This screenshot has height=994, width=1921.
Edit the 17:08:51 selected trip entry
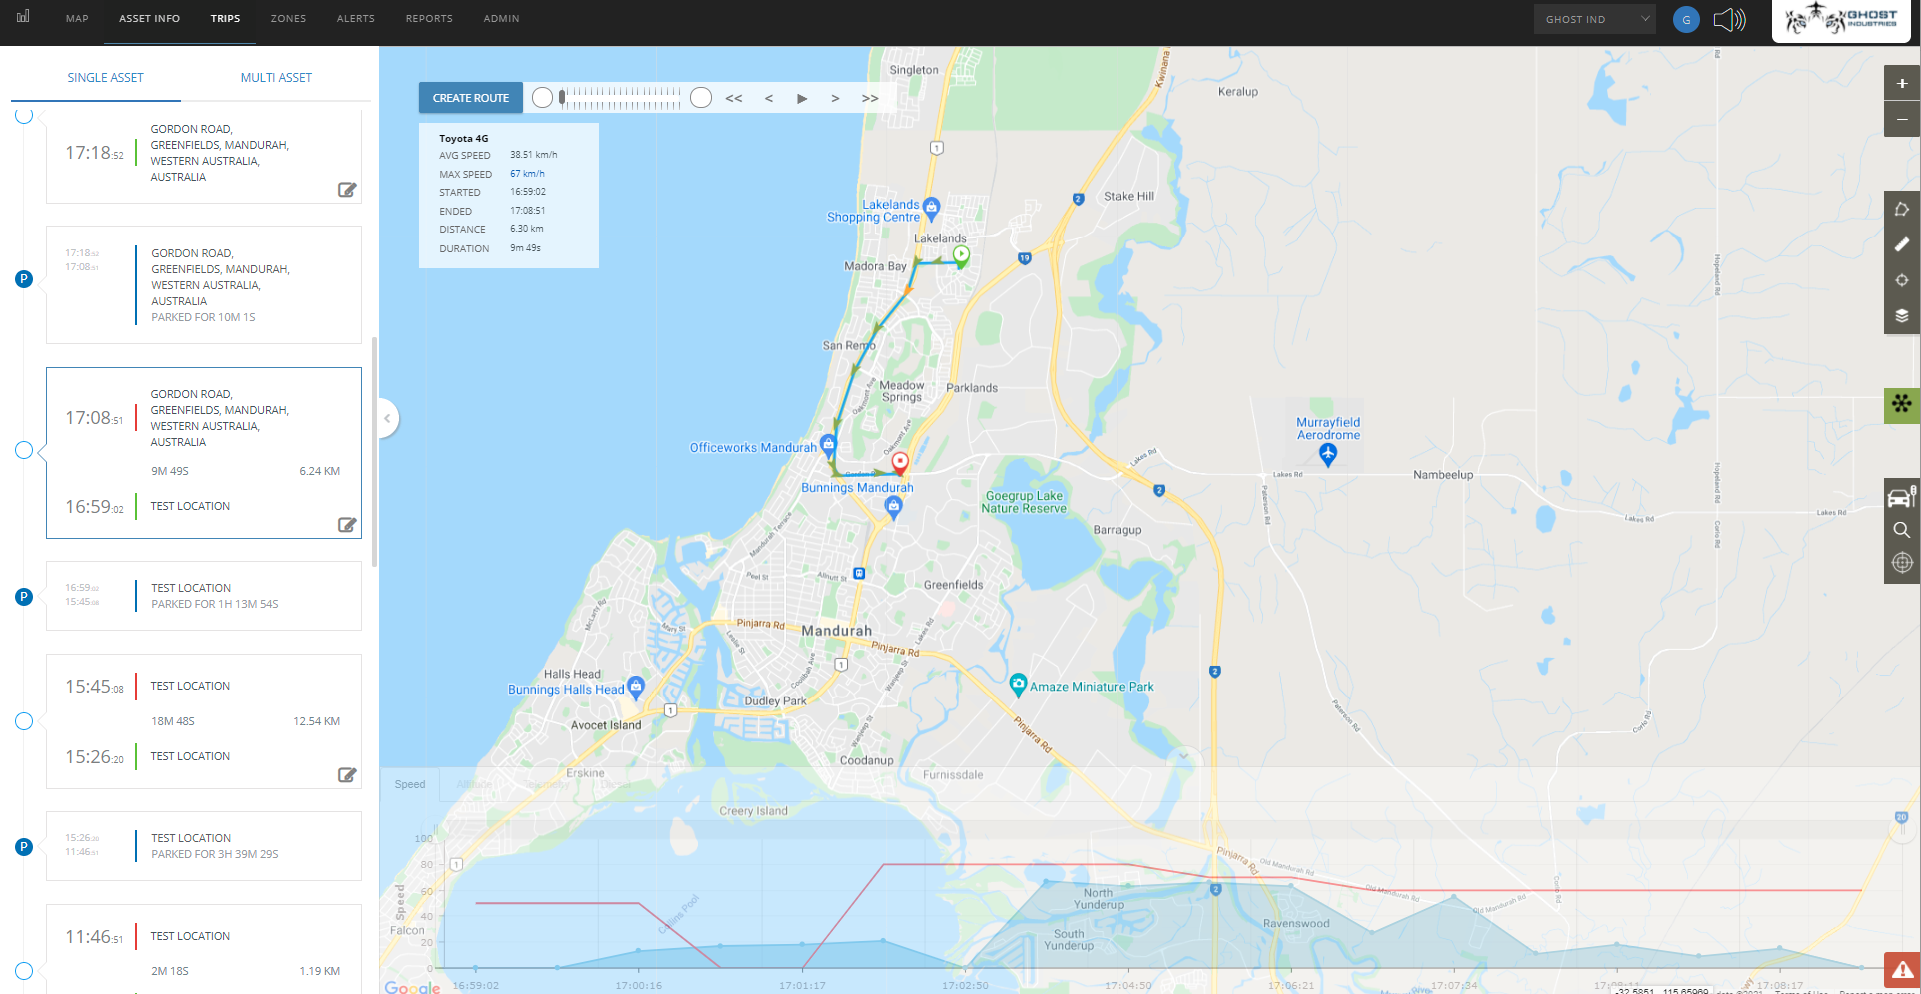click(x=347, y=525)
